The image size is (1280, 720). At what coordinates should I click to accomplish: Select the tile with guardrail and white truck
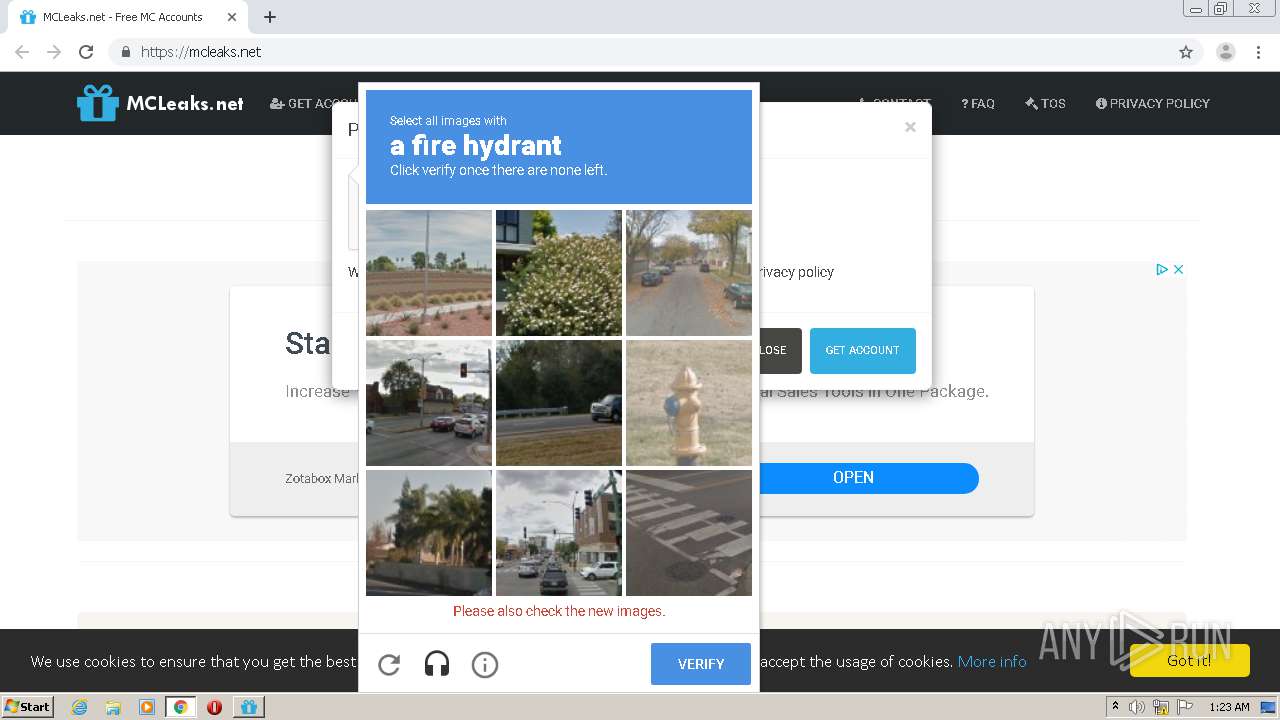click(559, 403)
